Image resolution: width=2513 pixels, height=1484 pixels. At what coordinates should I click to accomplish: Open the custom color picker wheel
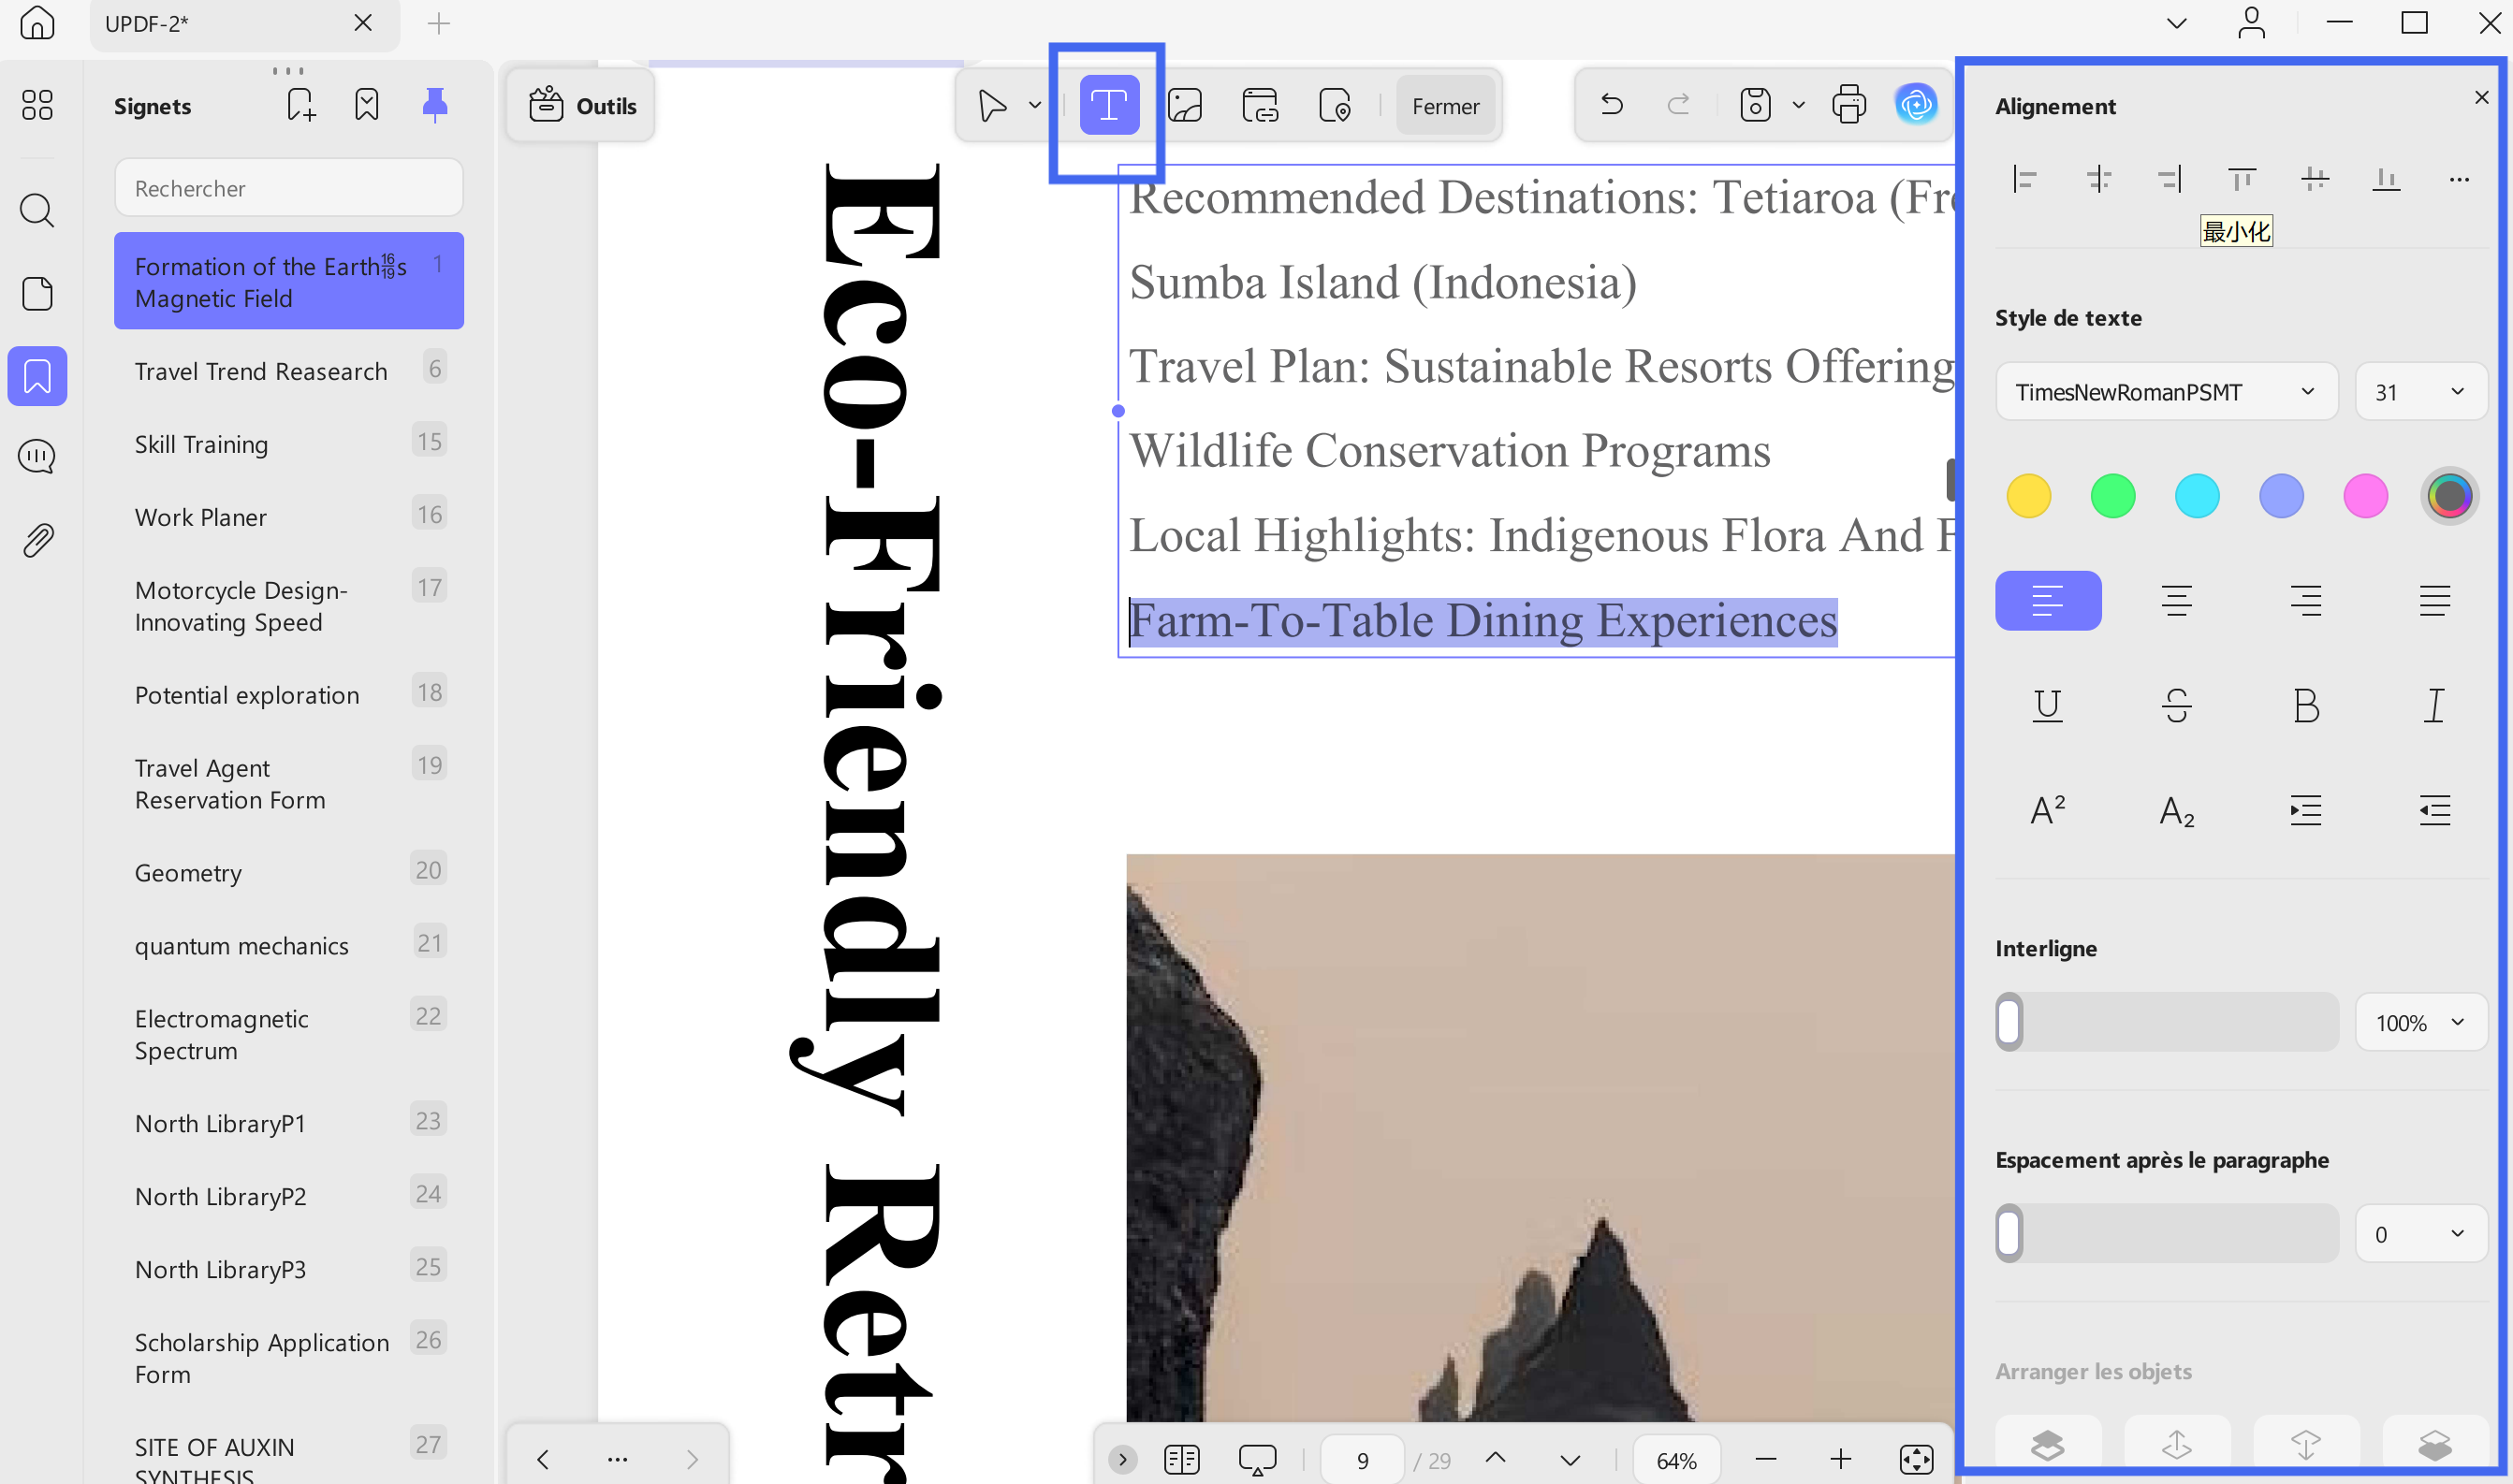(2450, 496)
